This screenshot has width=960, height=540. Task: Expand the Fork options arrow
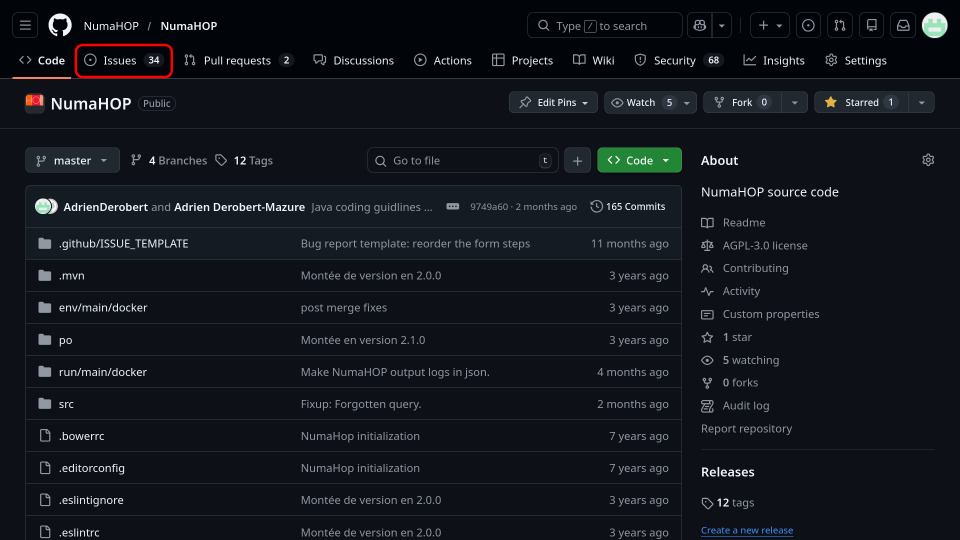point(795,102)
